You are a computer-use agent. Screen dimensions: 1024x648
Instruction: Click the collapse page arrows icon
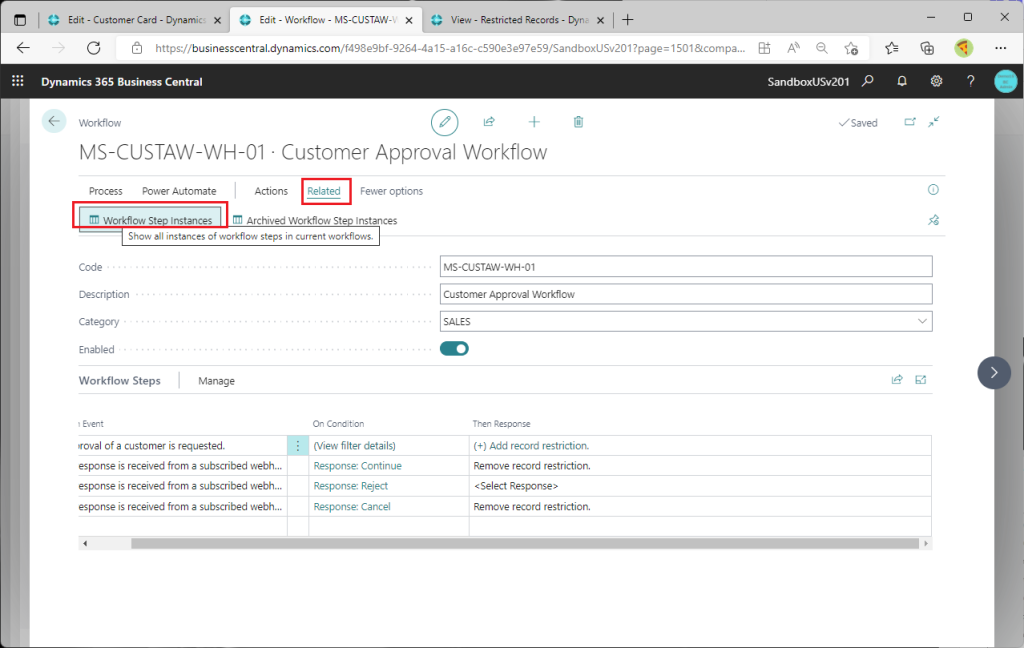[x=934, y=122]
